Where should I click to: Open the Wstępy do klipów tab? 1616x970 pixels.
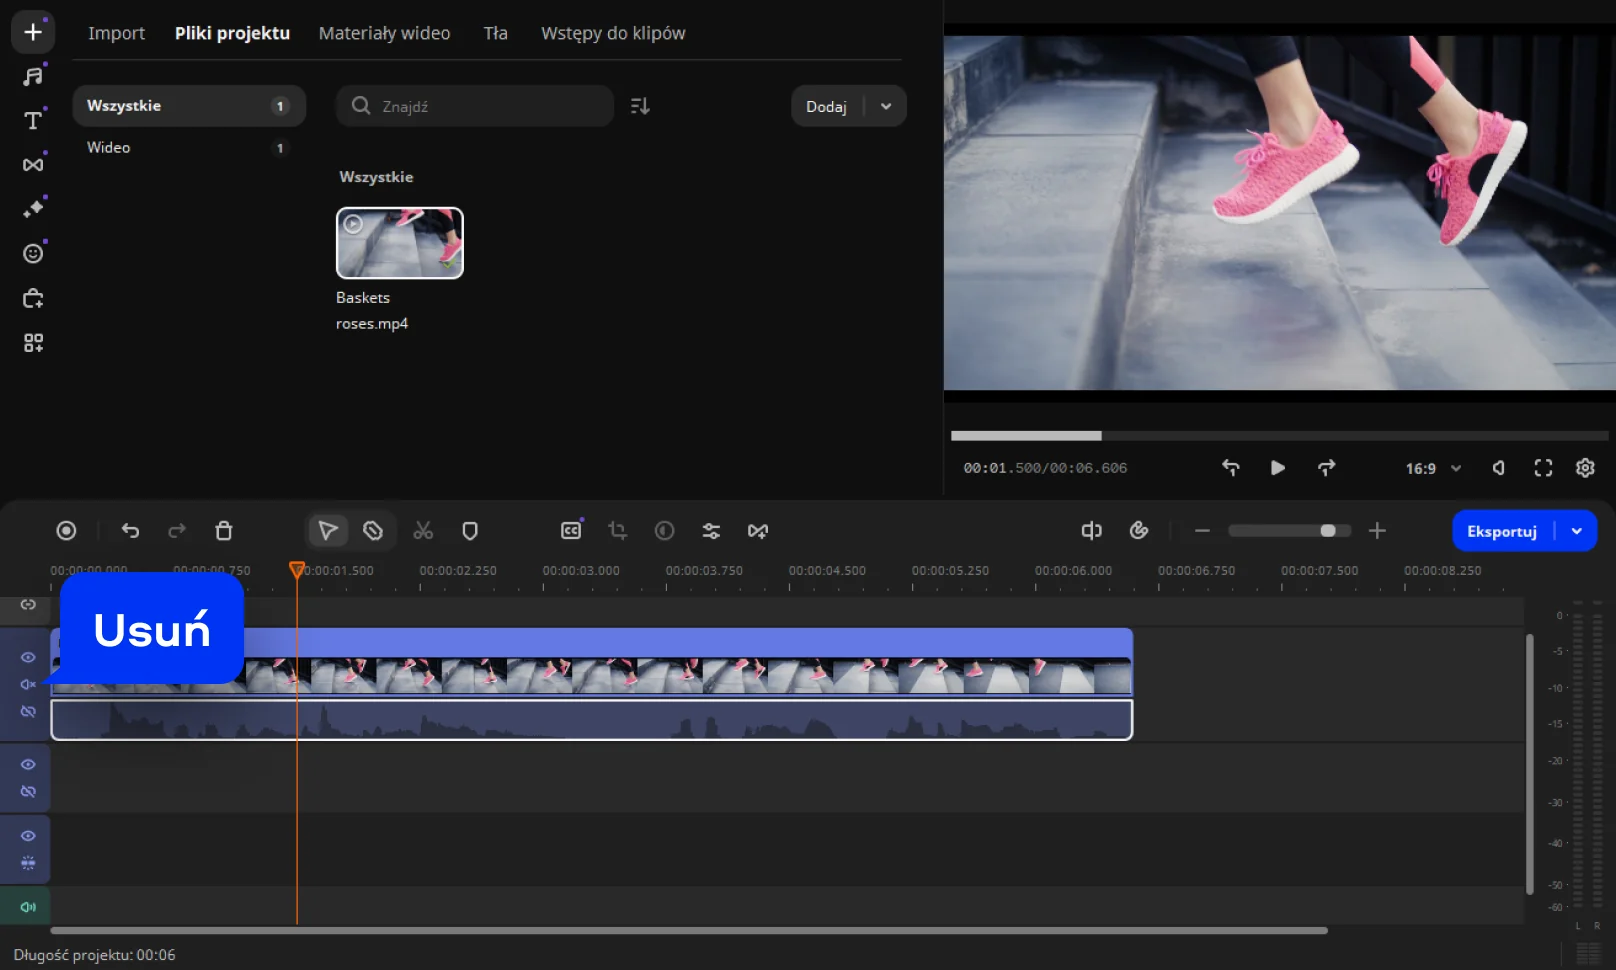pos(613,33)
